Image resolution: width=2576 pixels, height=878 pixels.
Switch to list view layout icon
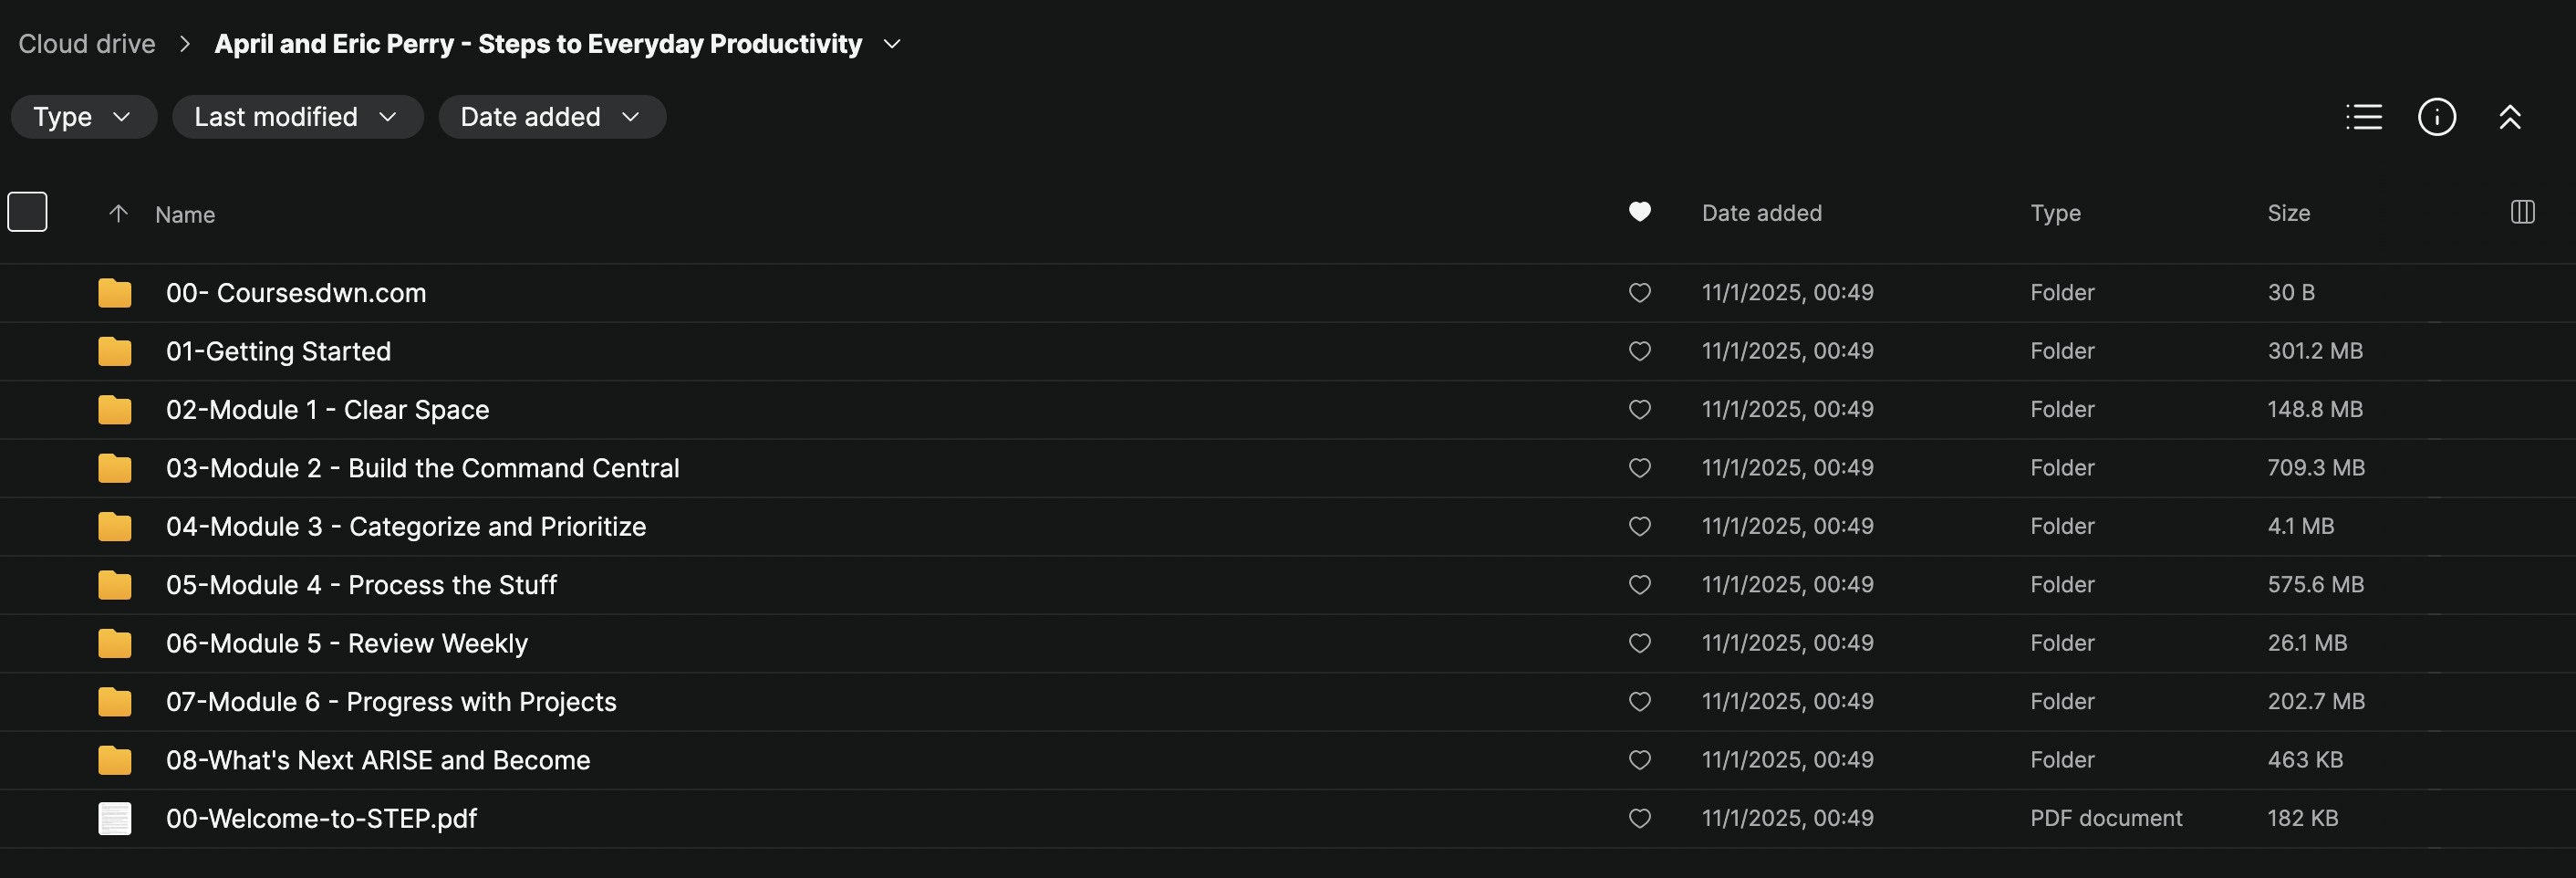(2364, 117)
